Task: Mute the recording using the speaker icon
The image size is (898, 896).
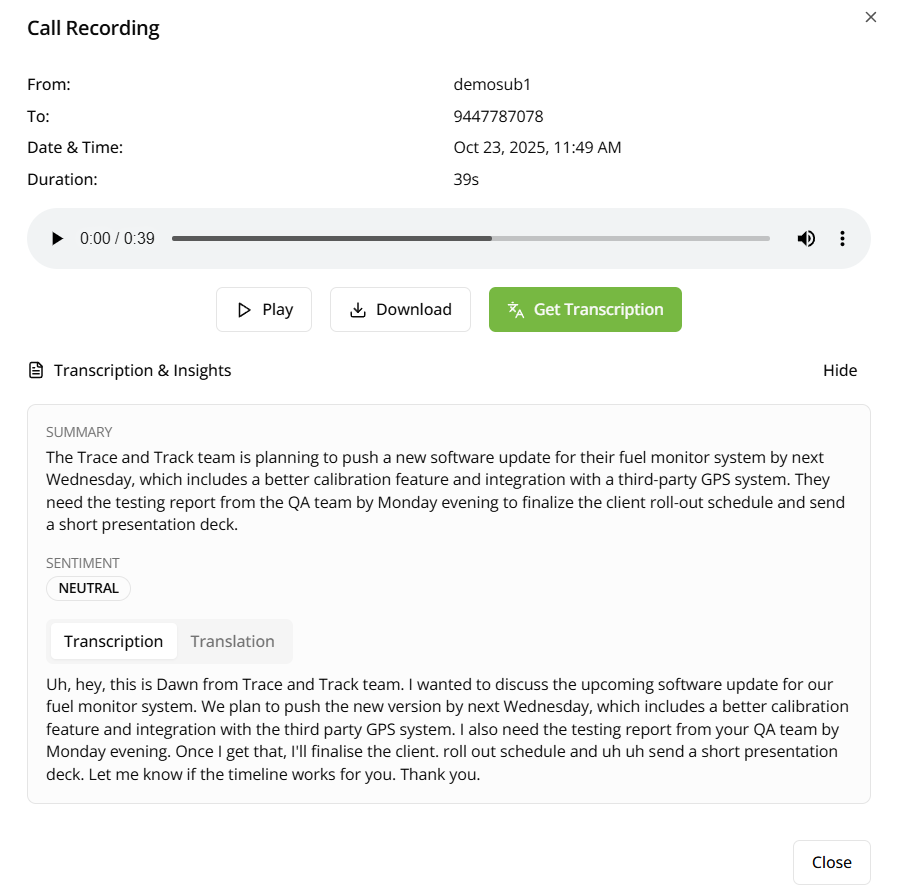Action: [x=806, y=239]
